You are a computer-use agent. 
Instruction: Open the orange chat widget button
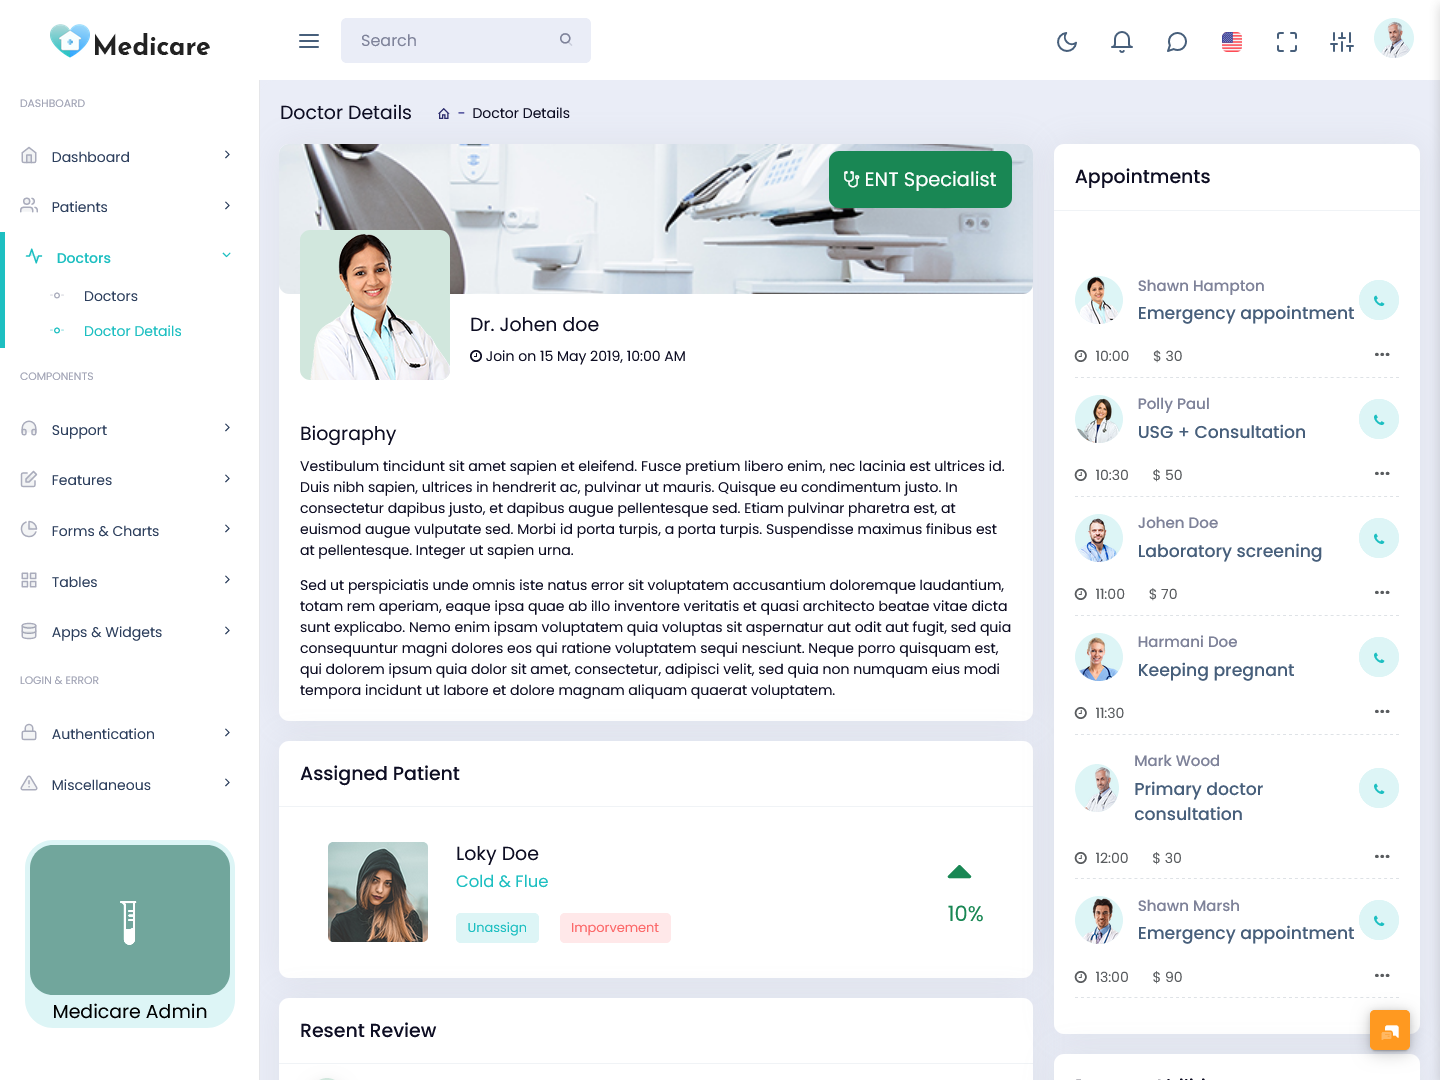click(1389, 1030)
